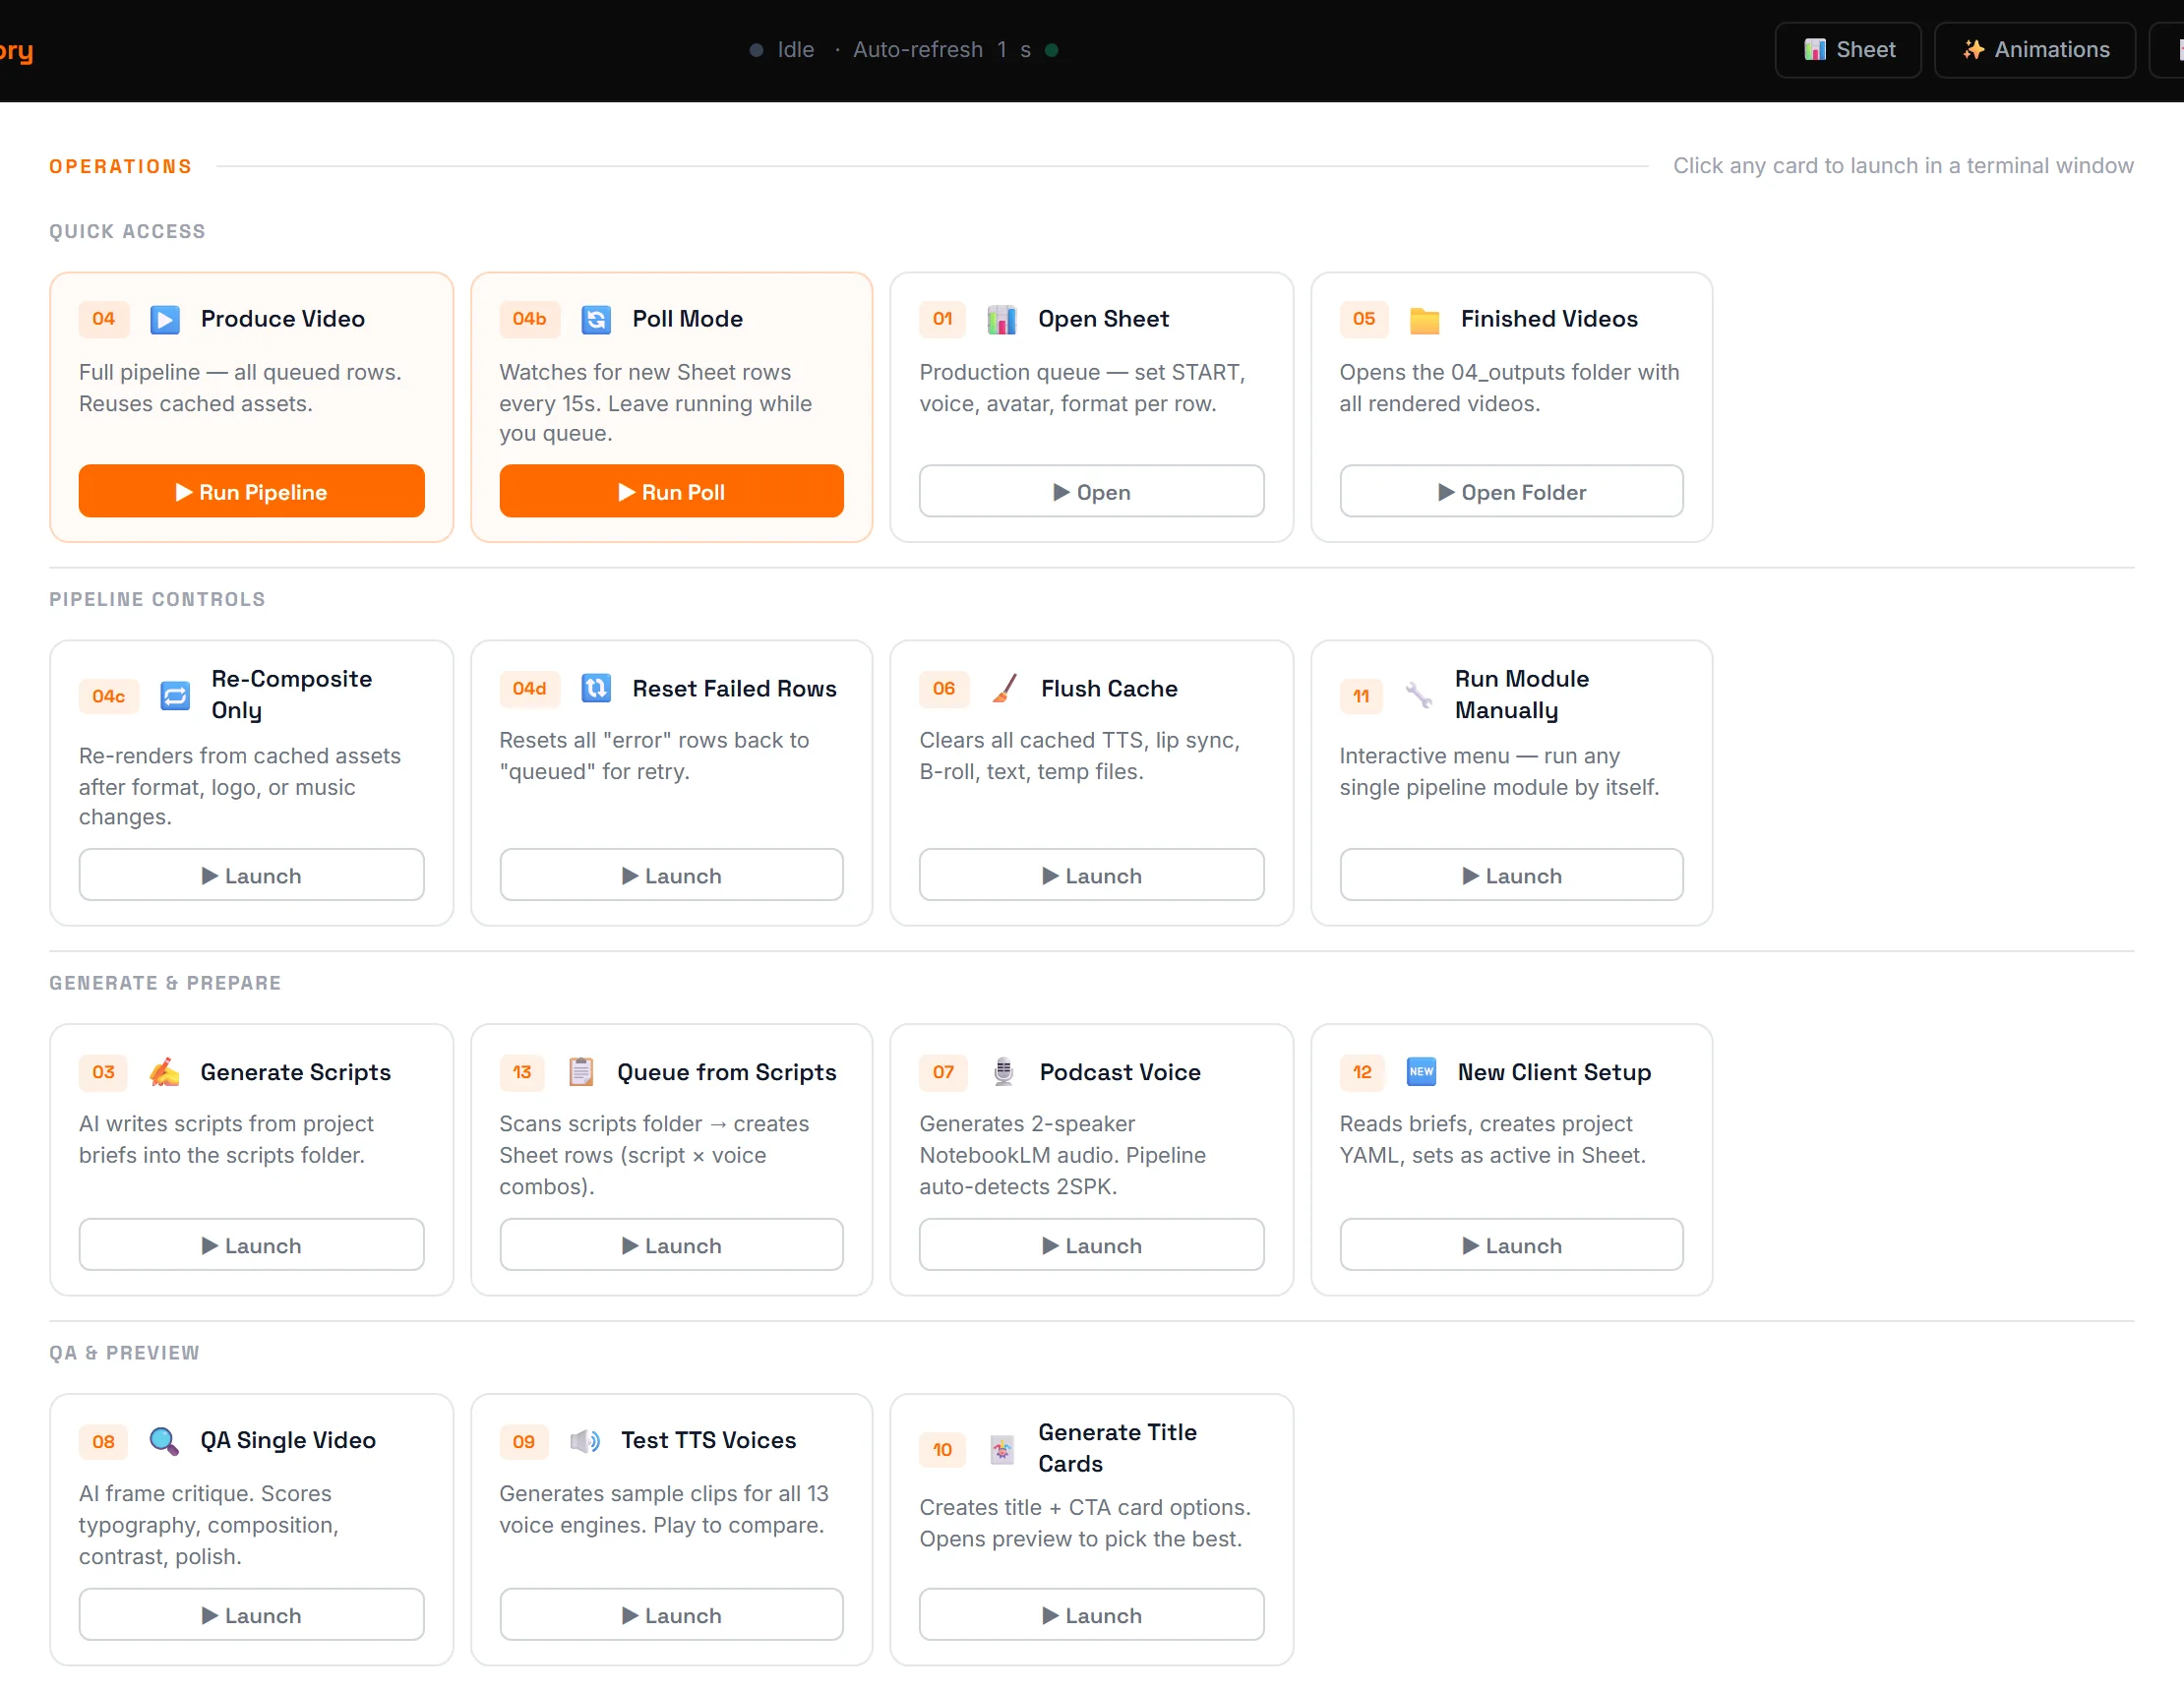Click the Finished Videos folder icon
This screenshot has height=1692, width=2184.
point(1424,319)
